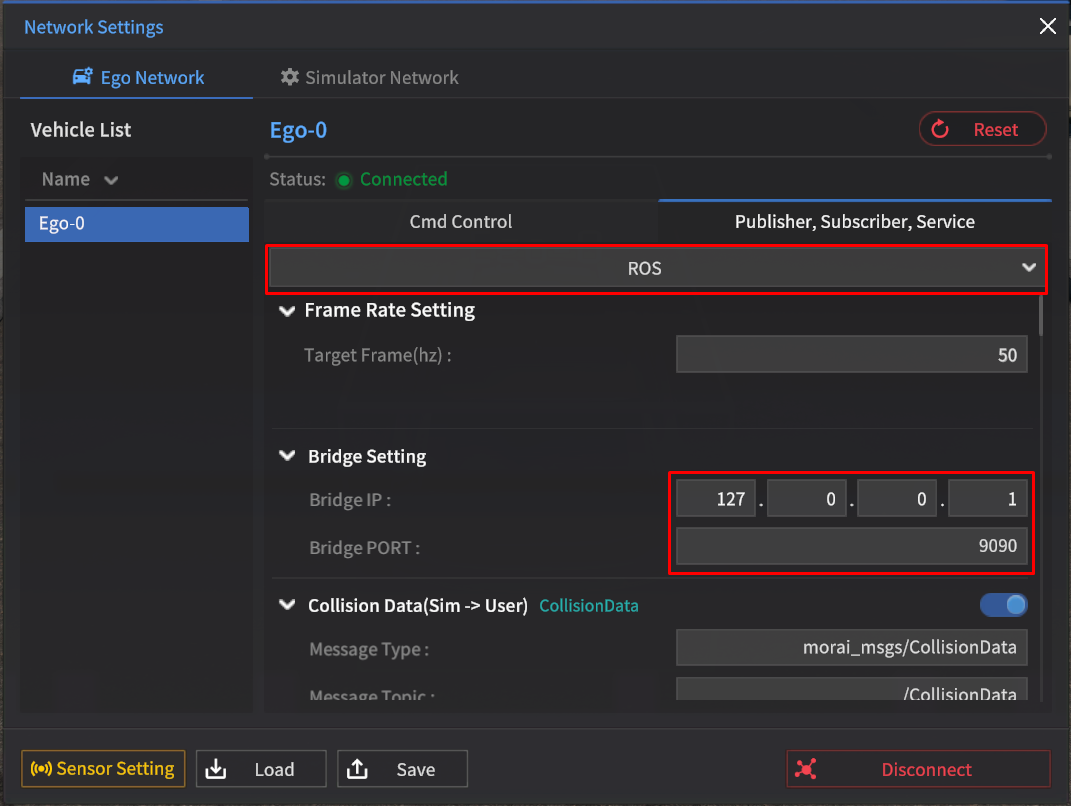Screen dimensions: 1071x806
Task: Select Ego-0 in the Vehicle List
Action: click(136, 224)
